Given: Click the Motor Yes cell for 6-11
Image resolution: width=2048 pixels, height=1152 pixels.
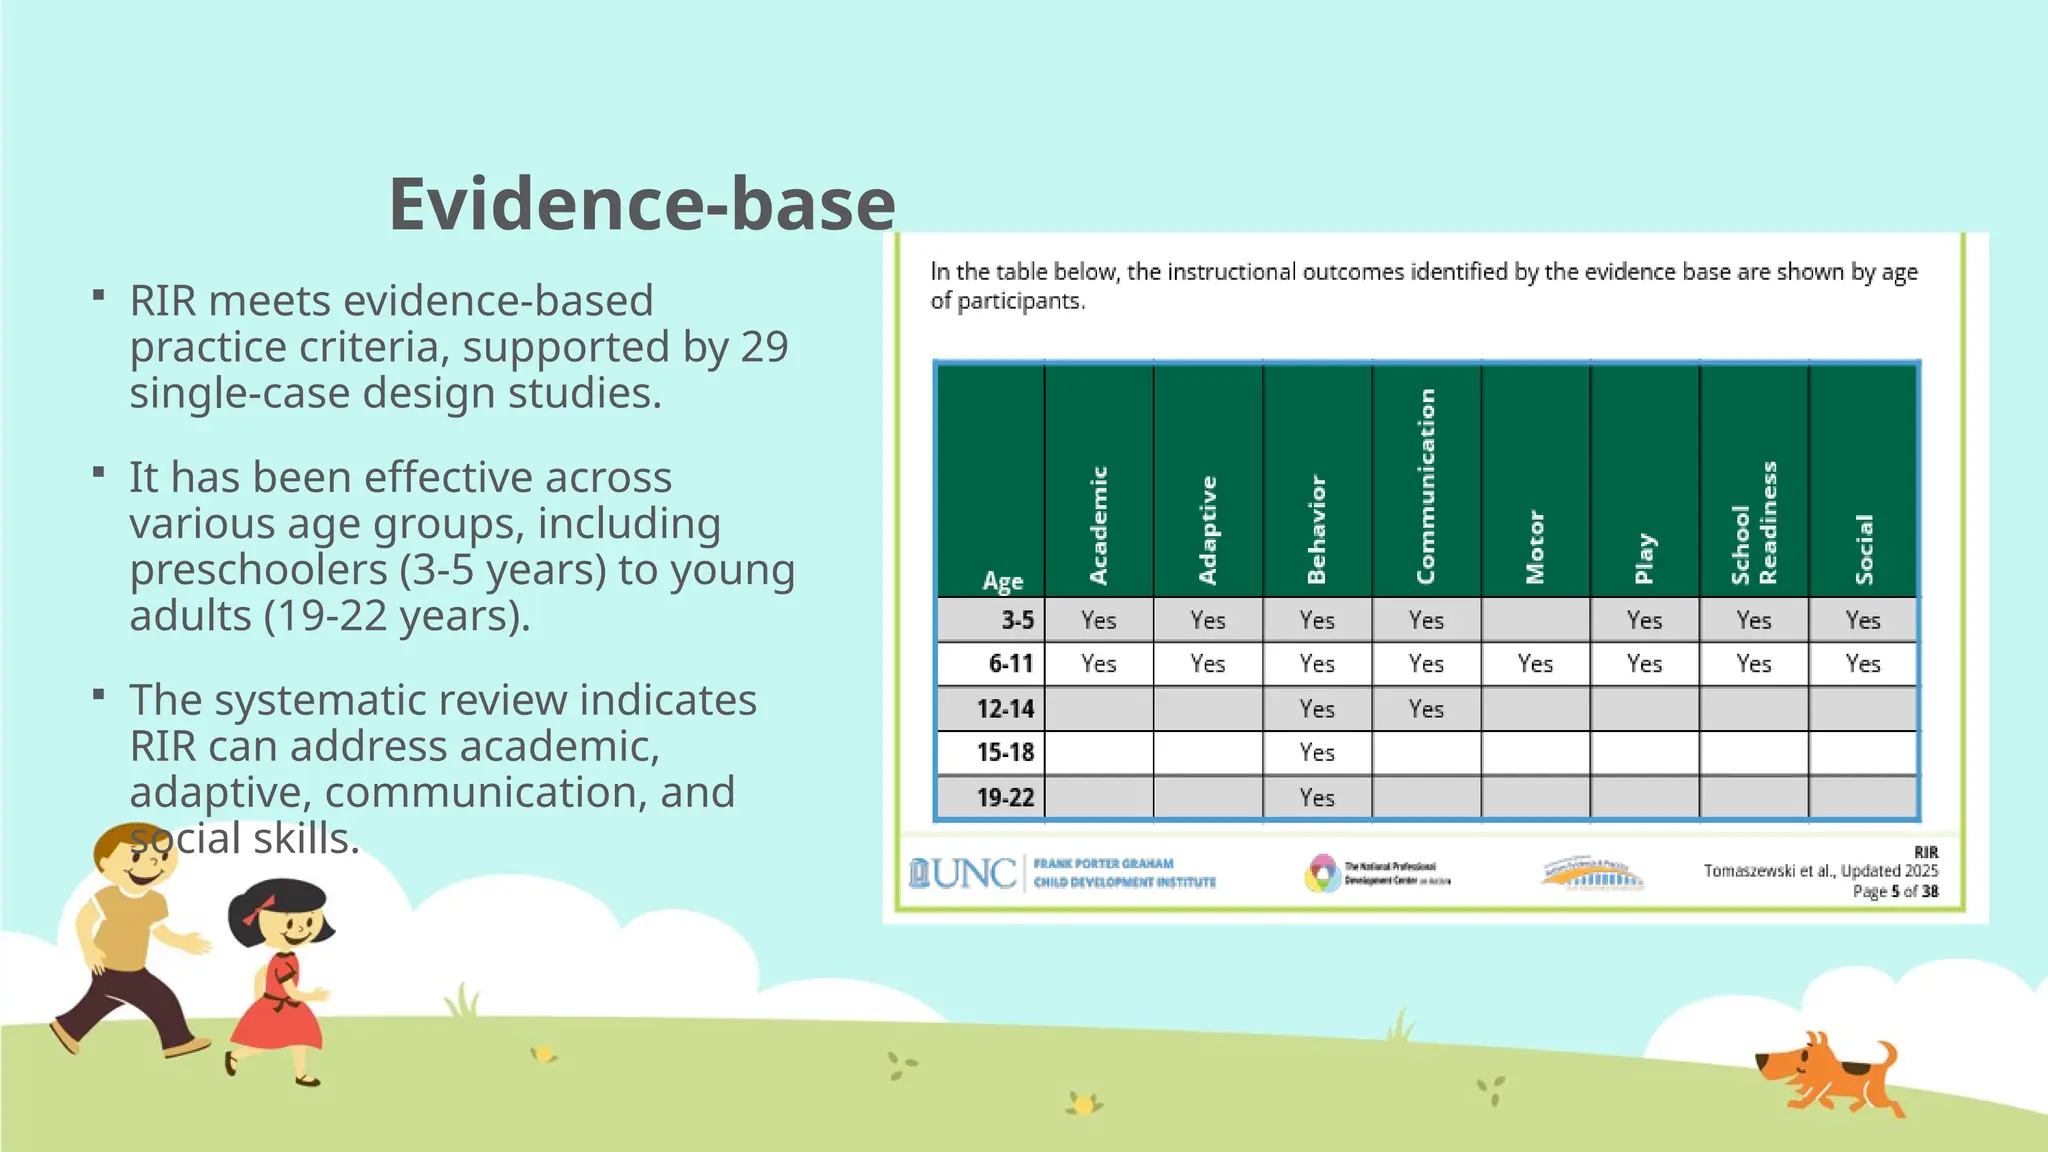Looking at the screenshot, I should [1535, 664].
